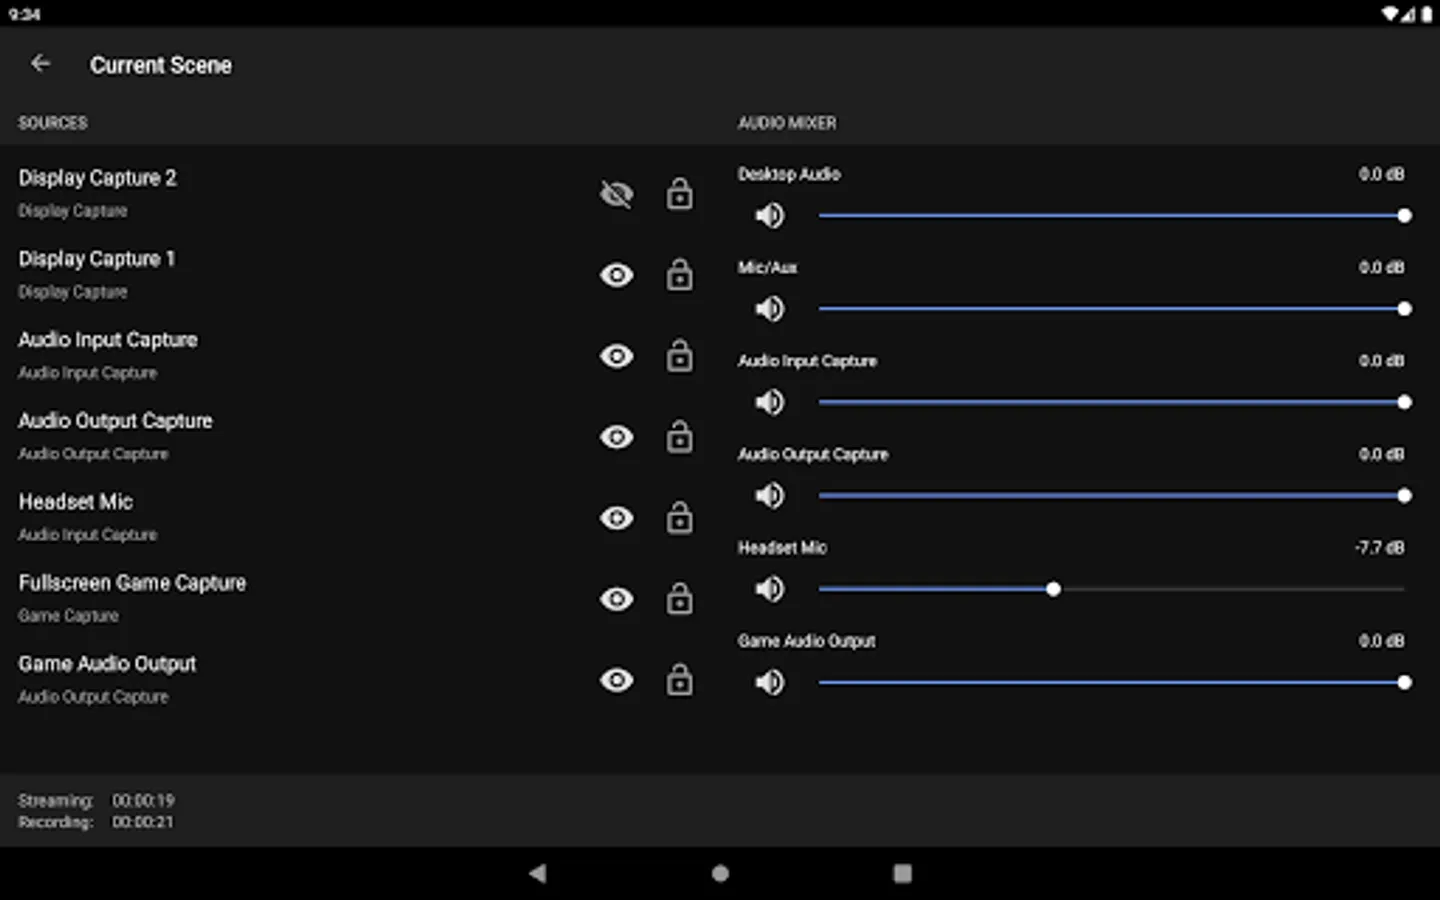This screenshot has width=1440, height=900.
Task: Click the Current Scene title
Action: click(x=161, y=65)
